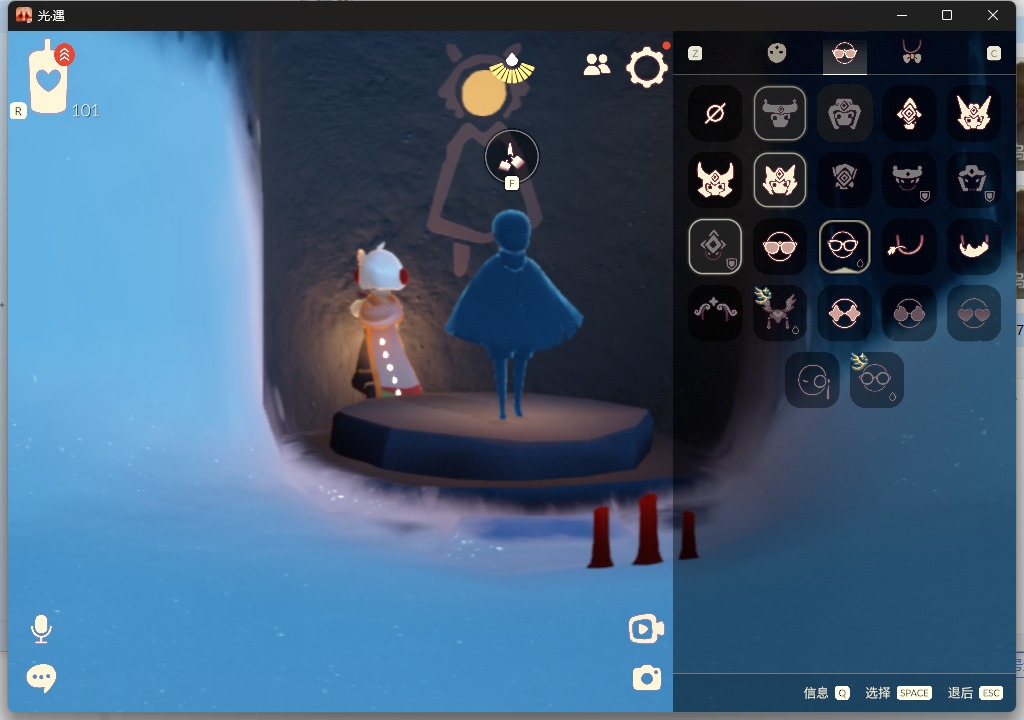This screenshot has height=720, width=1024.
Task: Click the R key hint badge
Action: (x=18, y=111)
